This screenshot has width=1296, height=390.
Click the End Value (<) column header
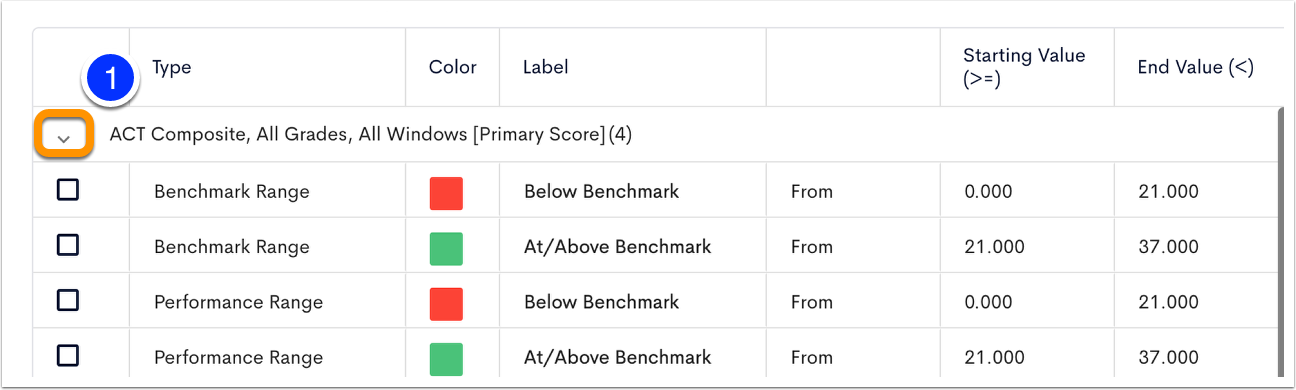pos(1195,68)
